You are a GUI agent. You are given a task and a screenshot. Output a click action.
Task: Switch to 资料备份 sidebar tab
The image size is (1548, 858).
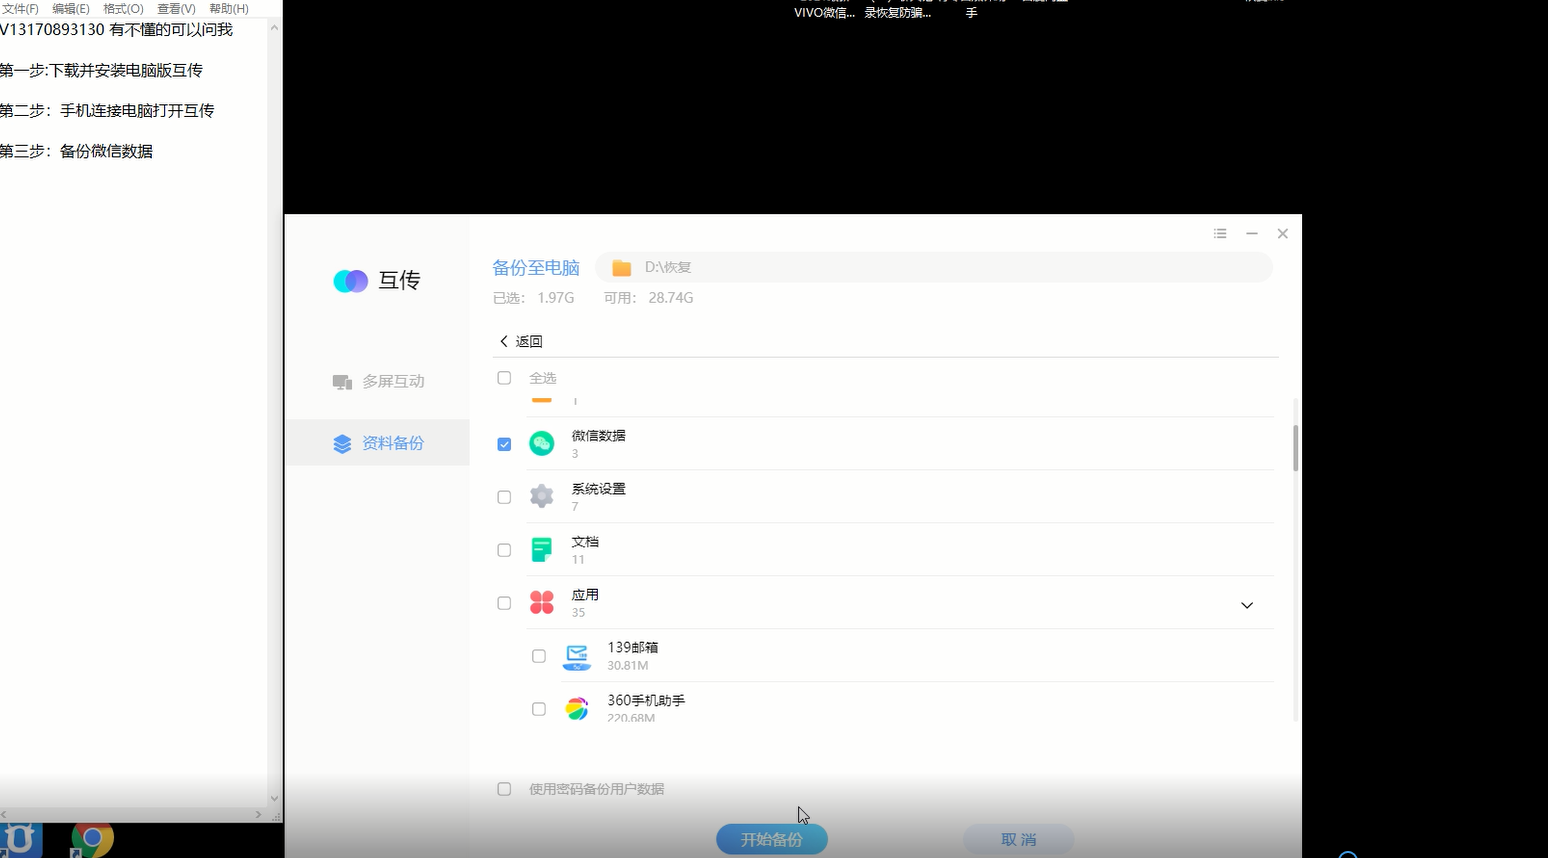[377, 443]
